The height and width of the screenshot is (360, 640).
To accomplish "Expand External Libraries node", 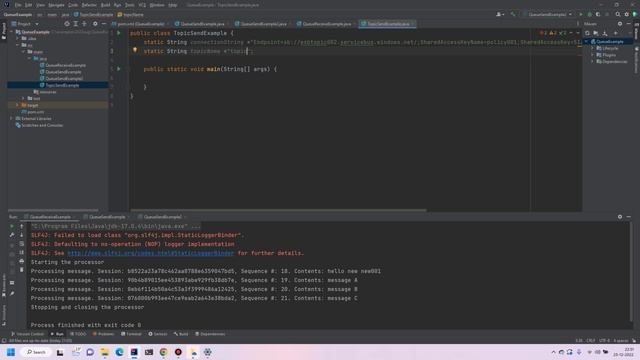I will [x=12, y=118].
